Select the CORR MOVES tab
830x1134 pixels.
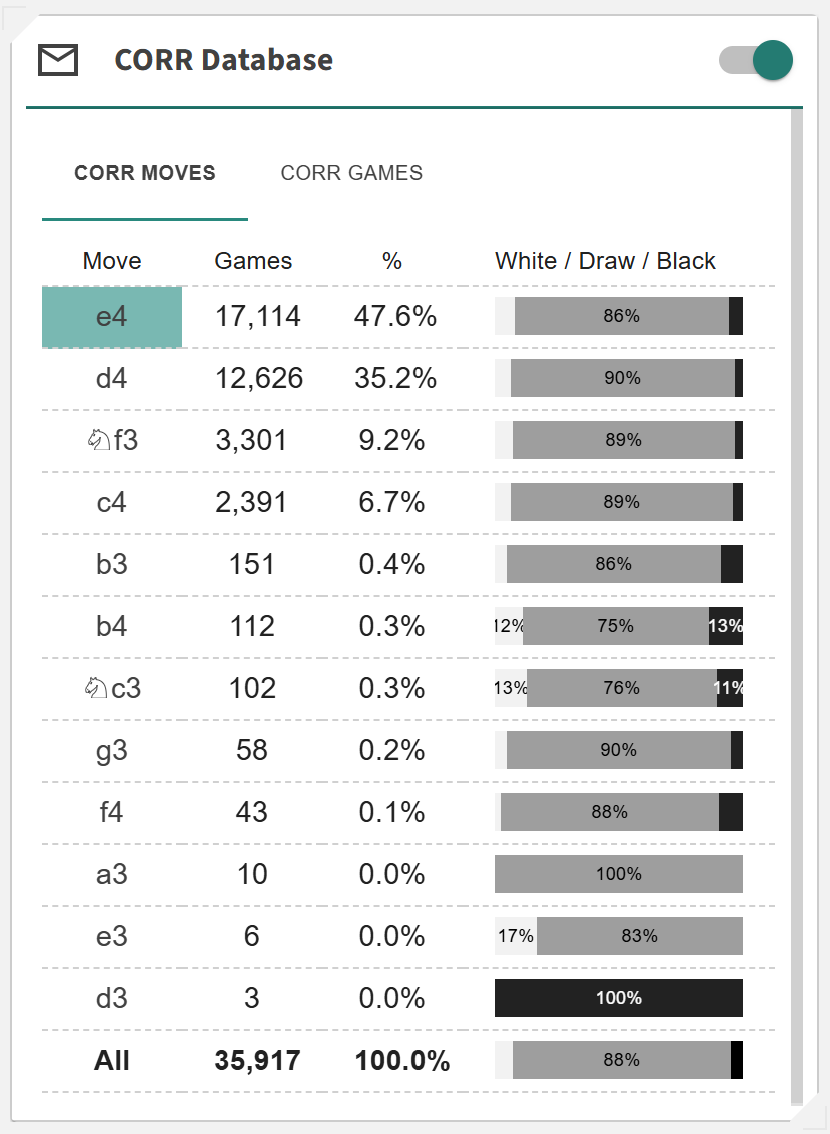tap(145, 173)
